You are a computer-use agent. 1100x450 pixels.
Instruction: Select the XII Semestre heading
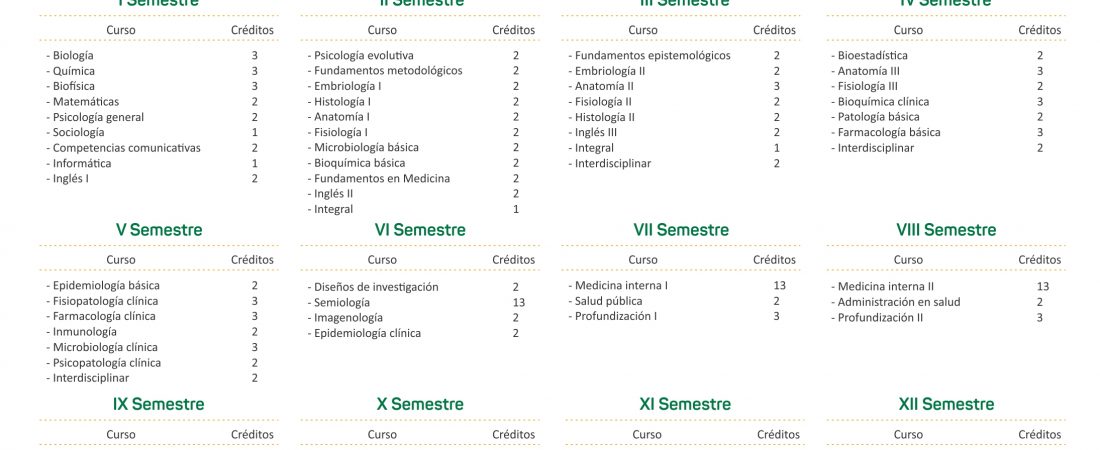(946, 404)
